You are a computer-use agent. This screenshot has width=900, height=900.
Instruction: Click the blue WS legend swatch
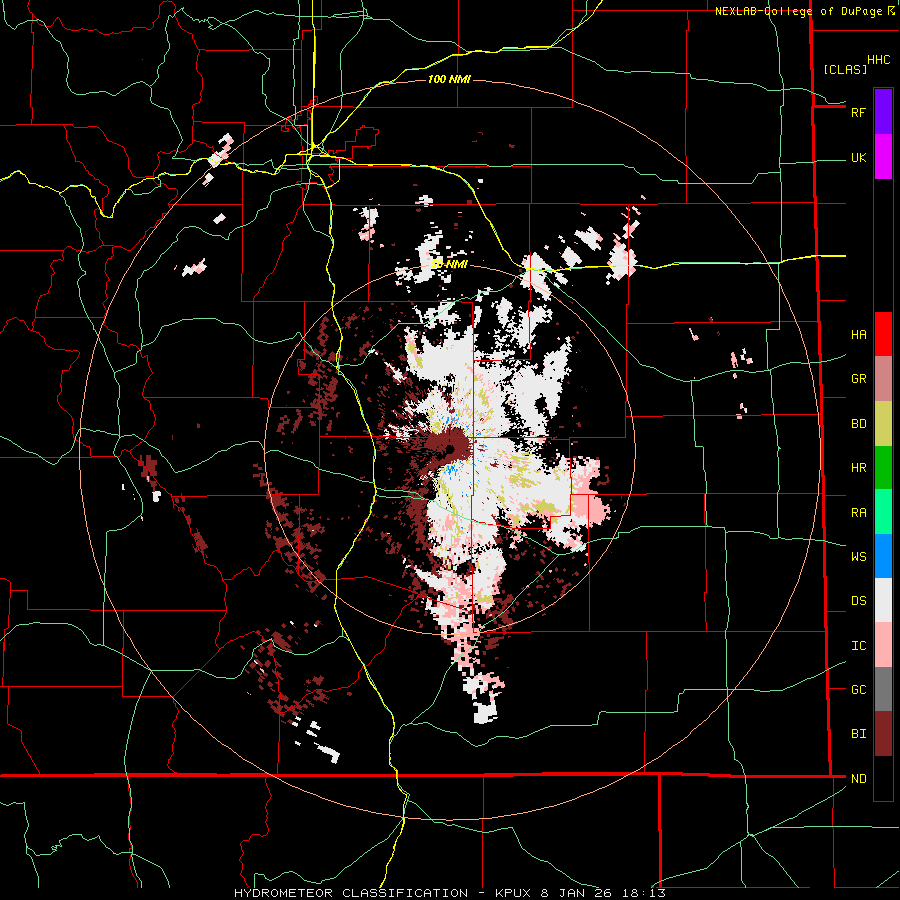[883, 556]
